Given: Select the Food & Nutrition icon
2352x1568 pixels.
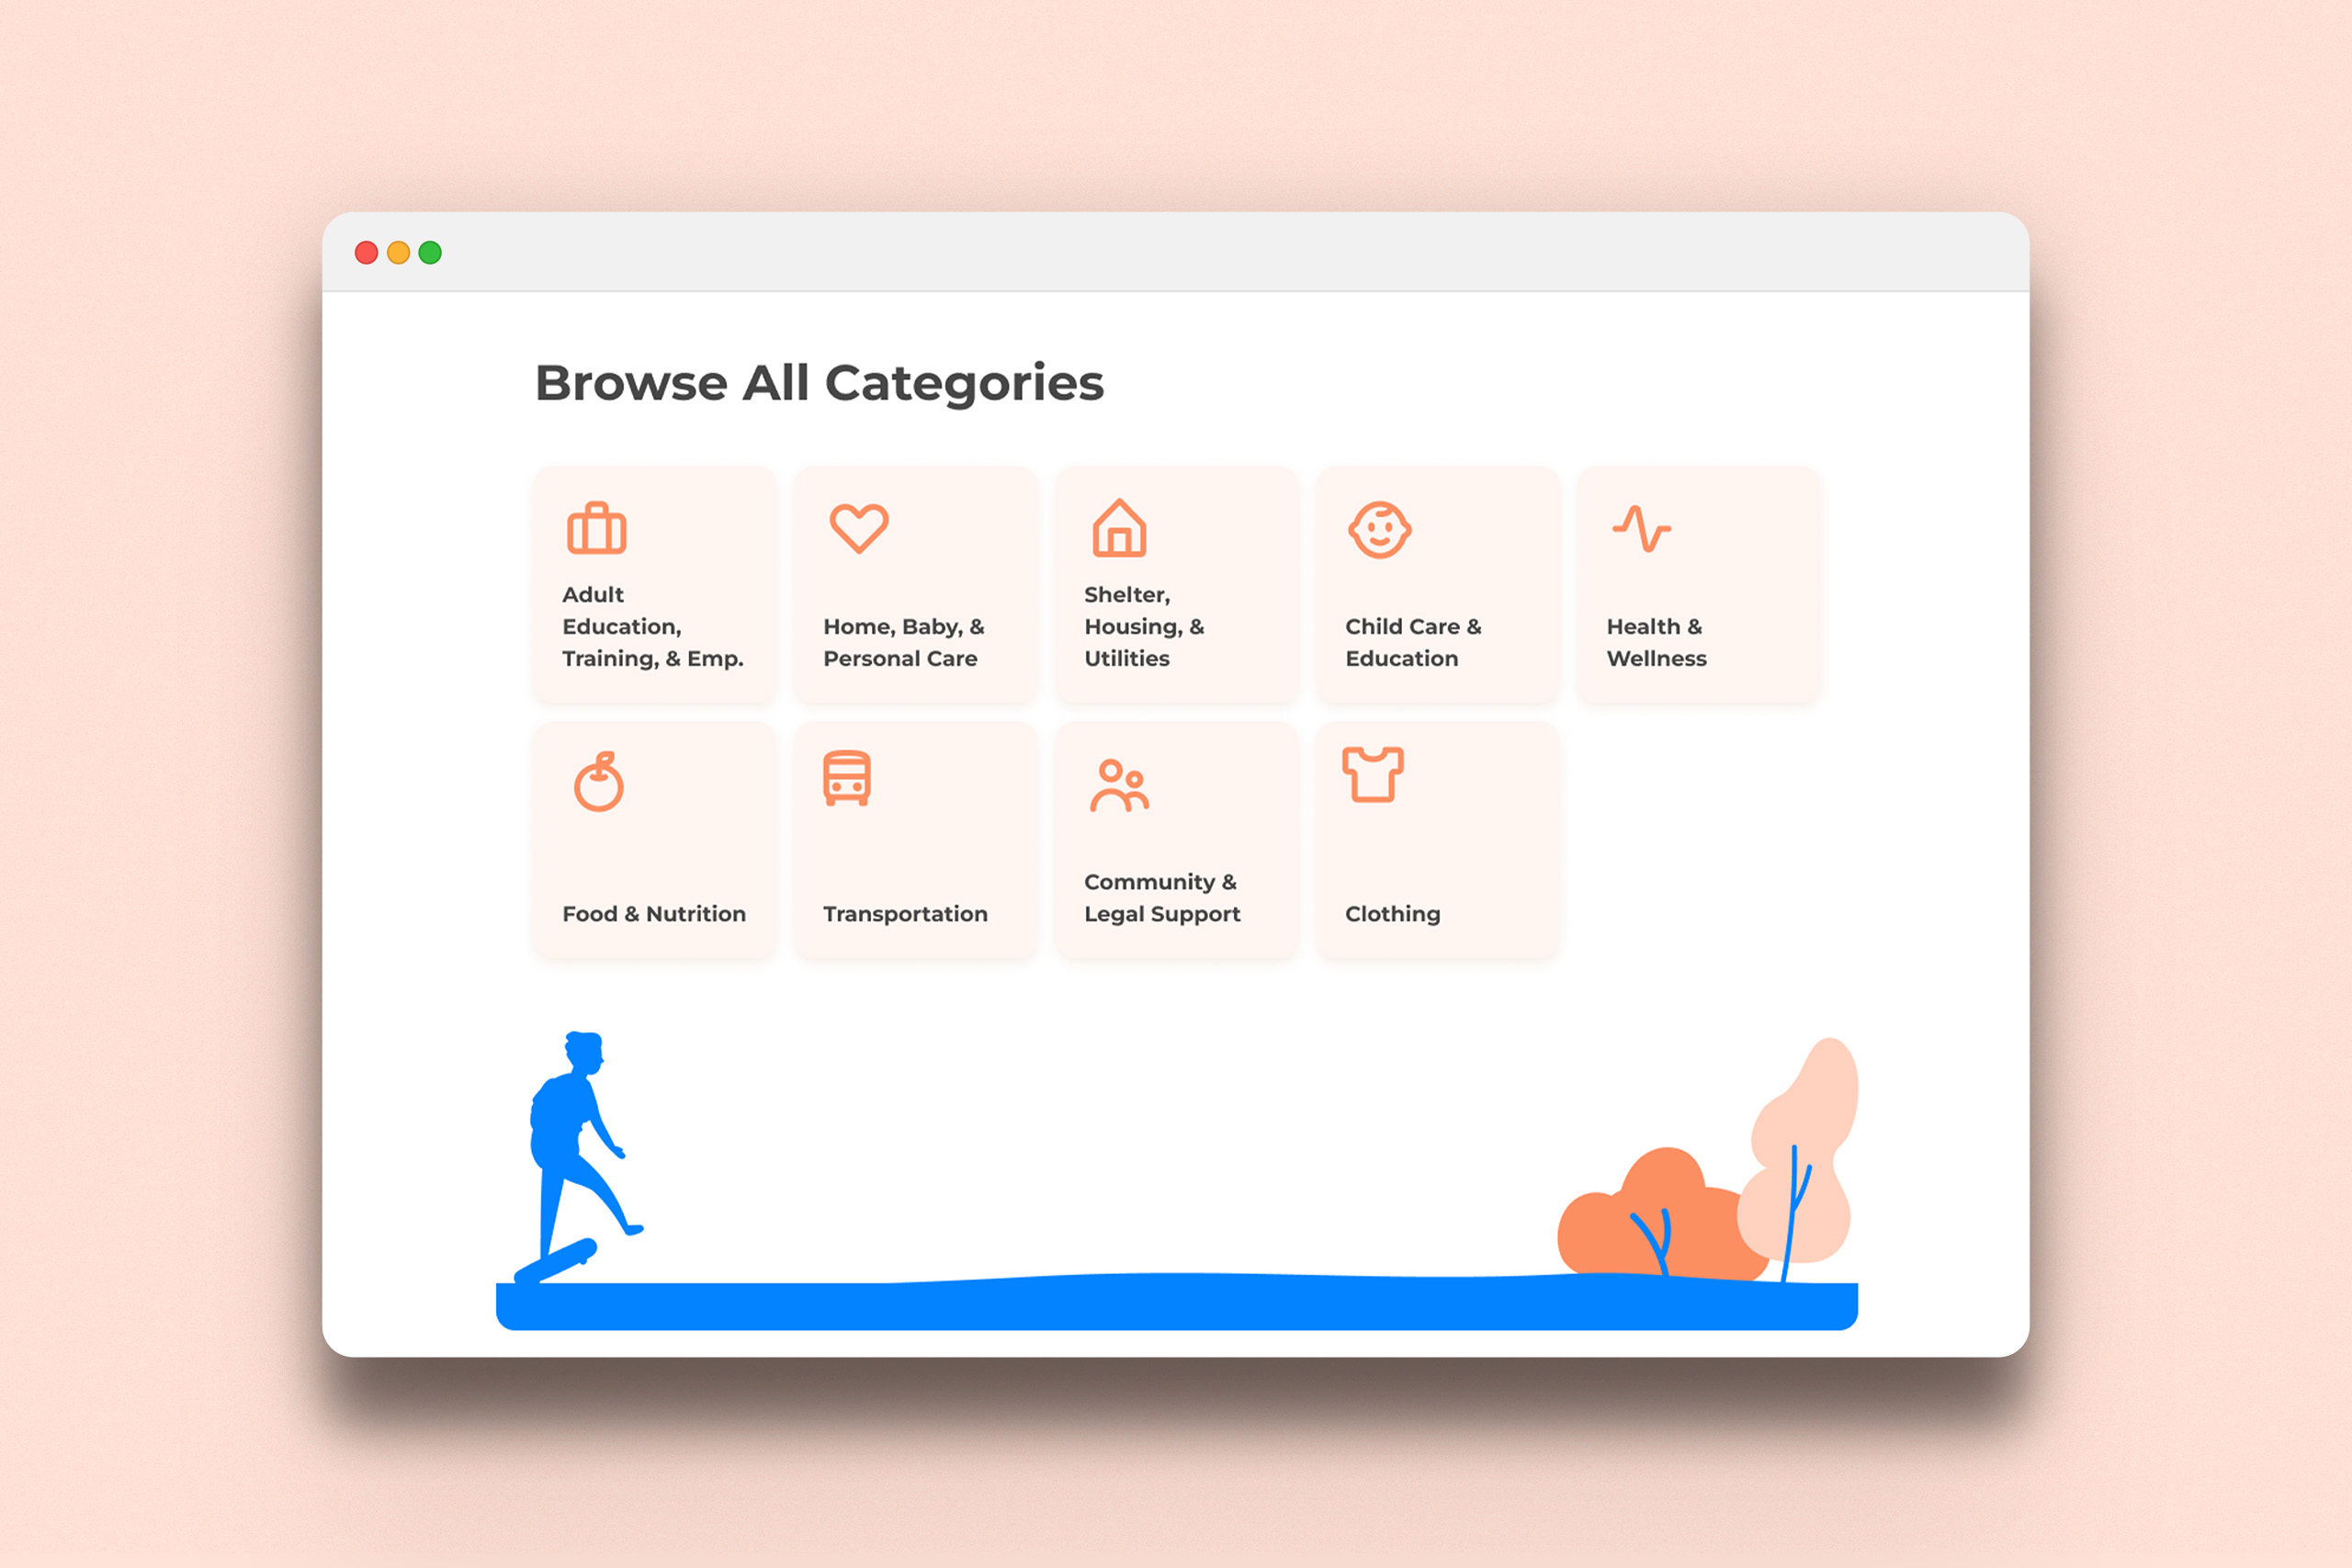Looking at the screenshot, I should coord(600,781).
